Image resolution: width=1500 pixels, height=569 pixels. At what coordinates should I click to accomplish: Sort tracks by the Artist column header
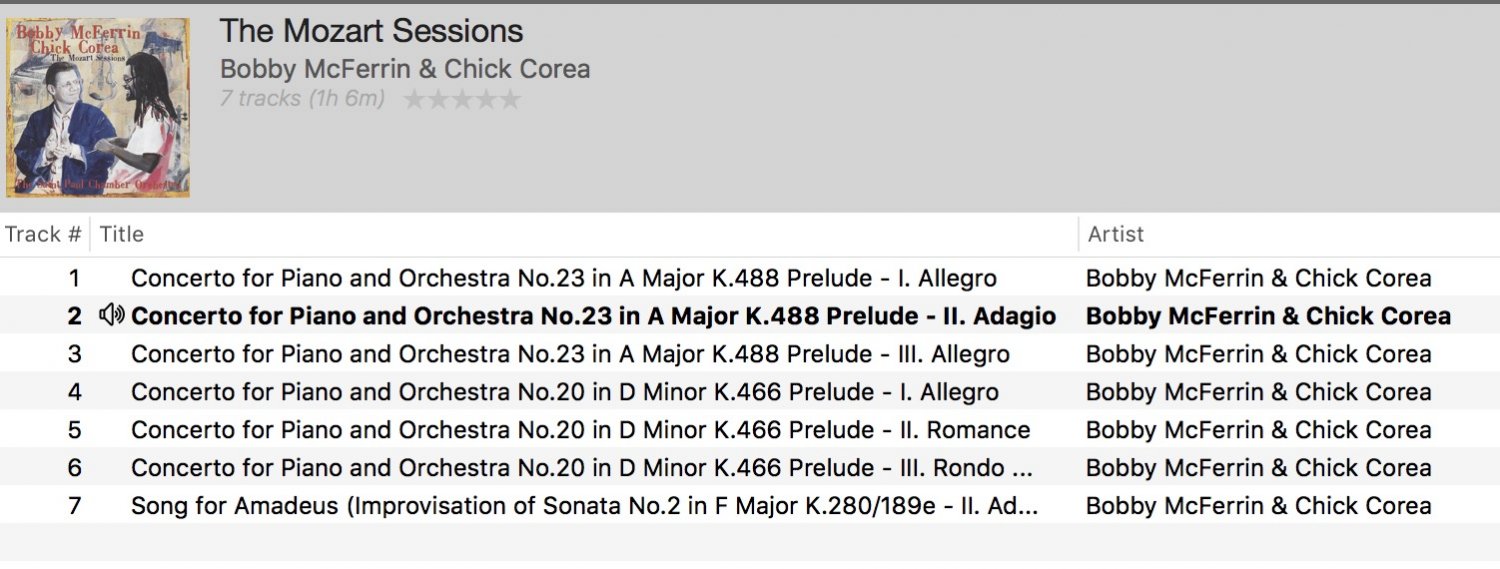tap(1116, 234)
